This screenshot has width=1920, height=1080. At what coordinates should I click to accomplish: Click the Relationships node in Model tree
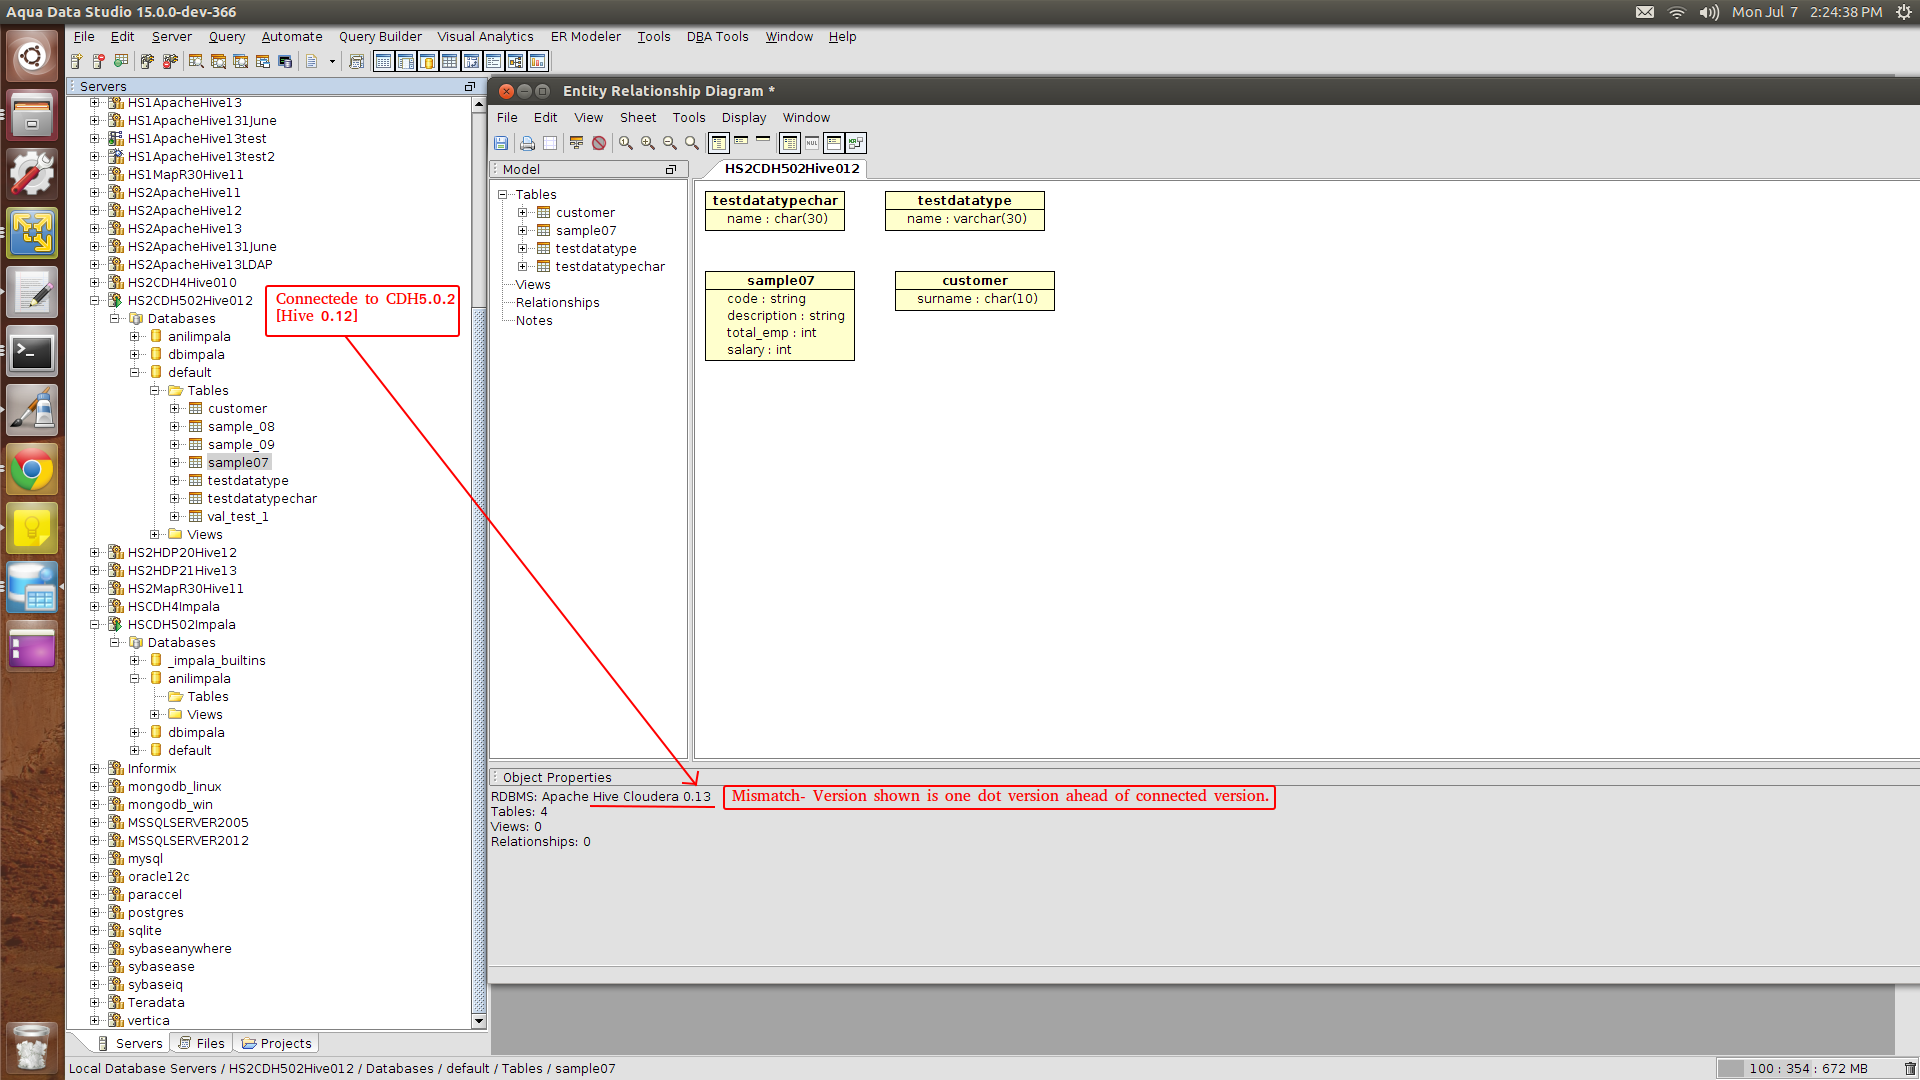[x=557, y=303]
